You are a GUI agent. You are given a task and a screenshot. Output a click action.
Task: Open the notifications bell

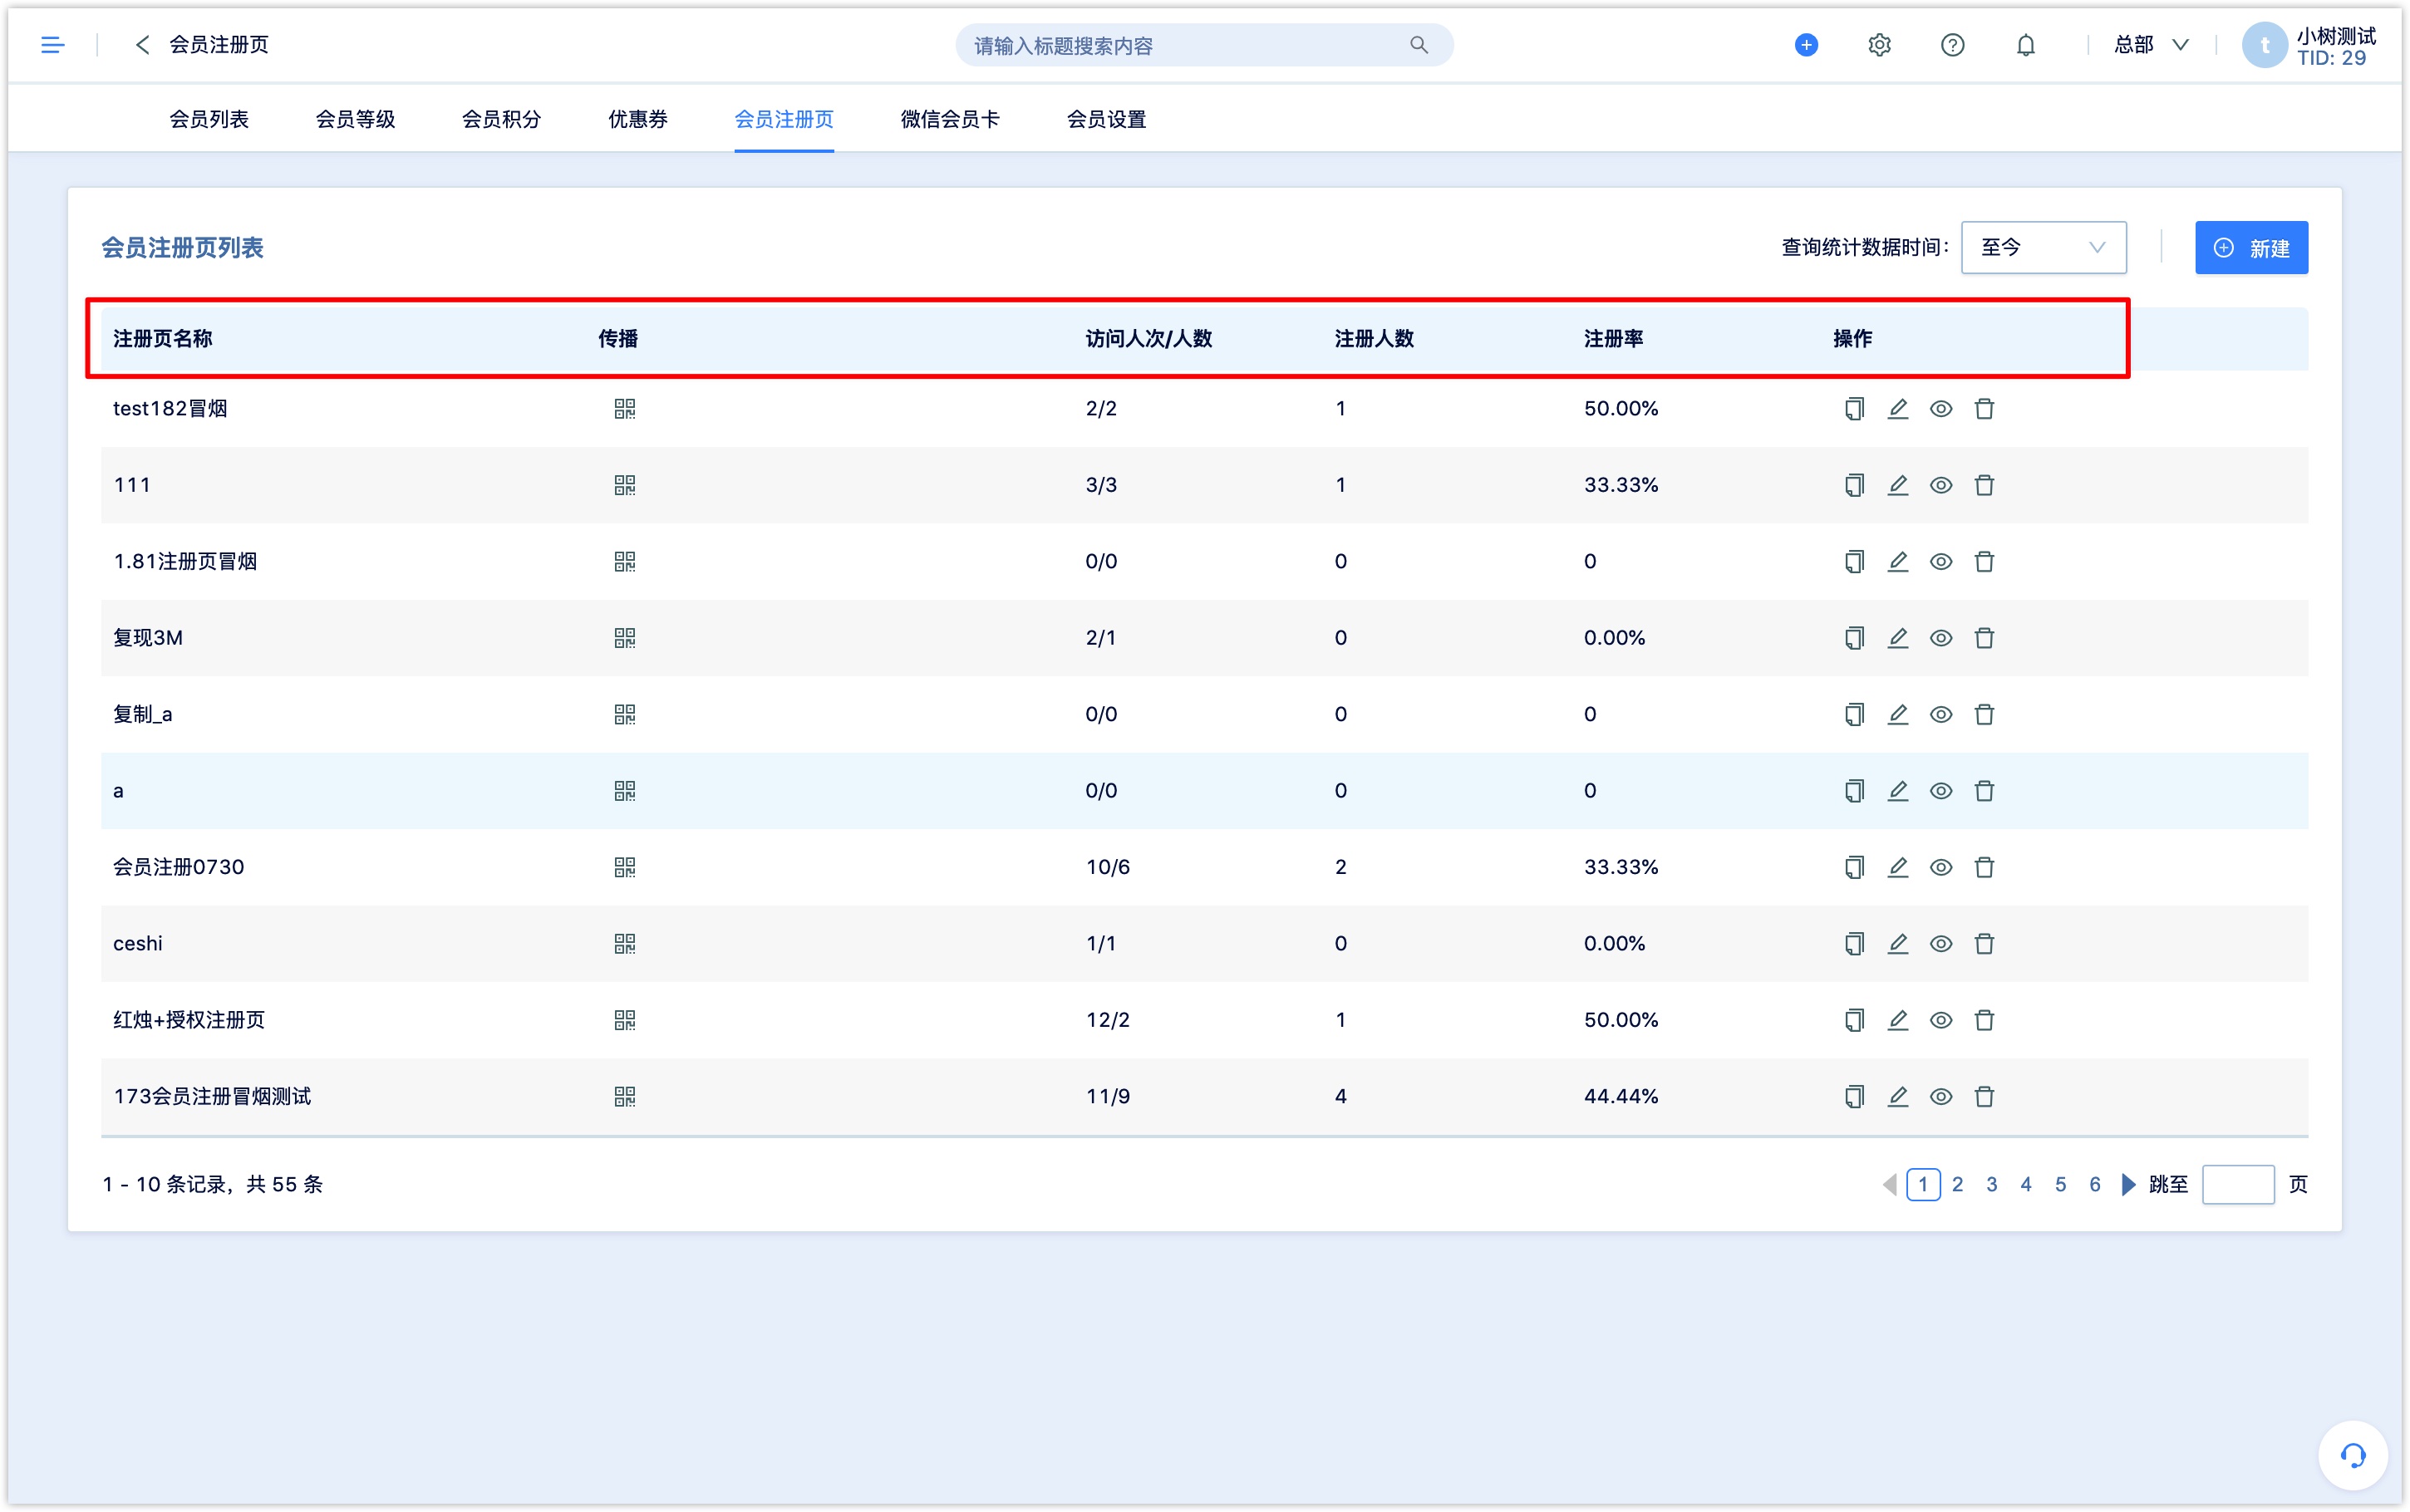(2025, 45)
